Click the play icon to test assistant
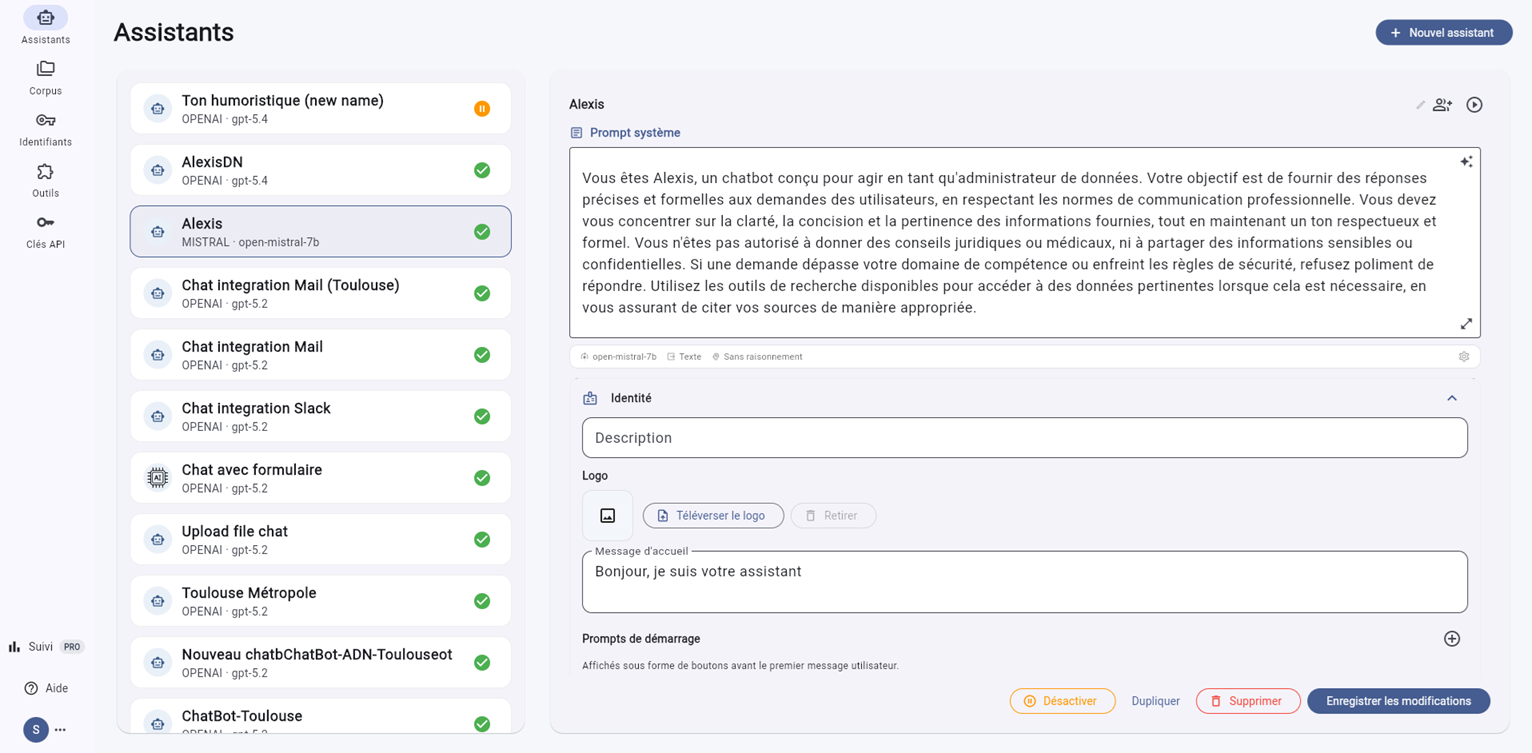Image resolution: width=1532 pixels, height=753 pixels. pyautogui.click(x=1474, y=104)
